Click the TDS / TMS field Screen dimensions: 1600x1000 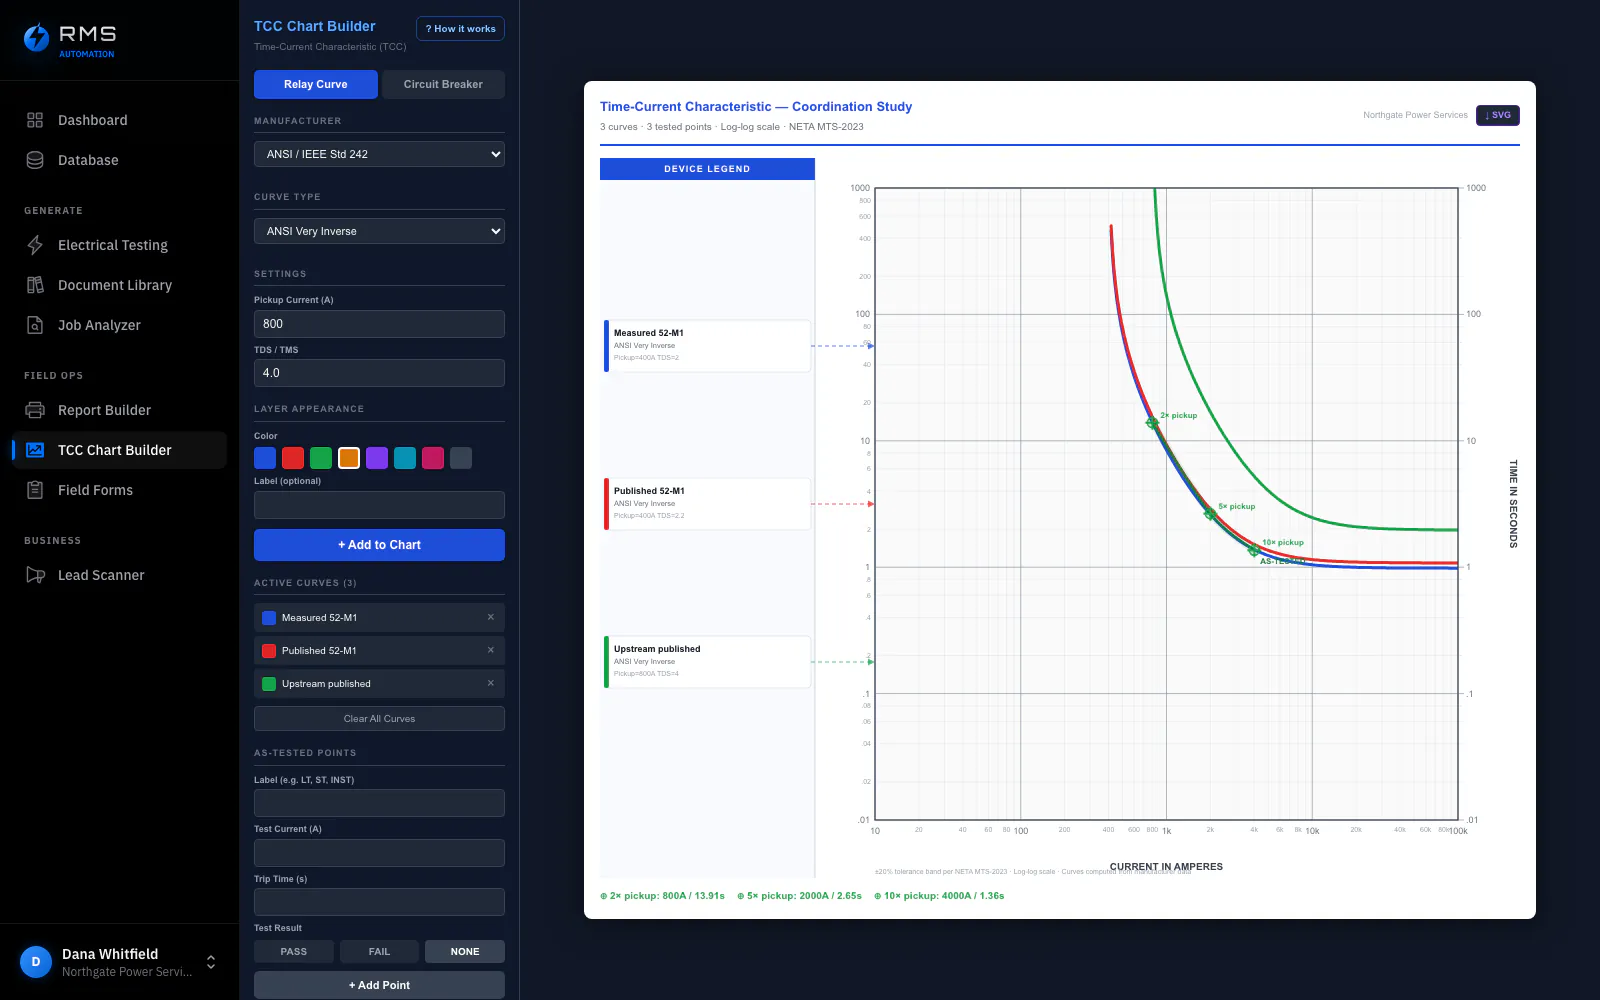click(379, 373)
